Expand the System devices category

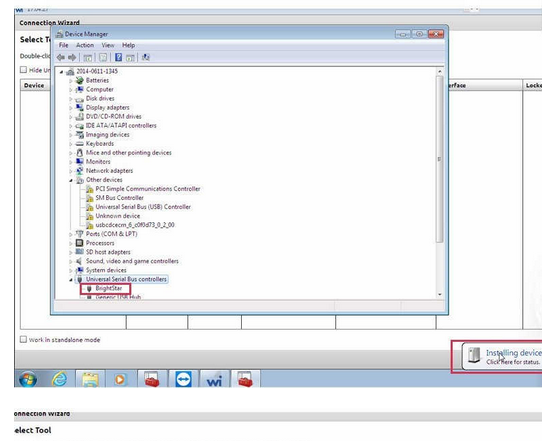(x=71, y=270)
